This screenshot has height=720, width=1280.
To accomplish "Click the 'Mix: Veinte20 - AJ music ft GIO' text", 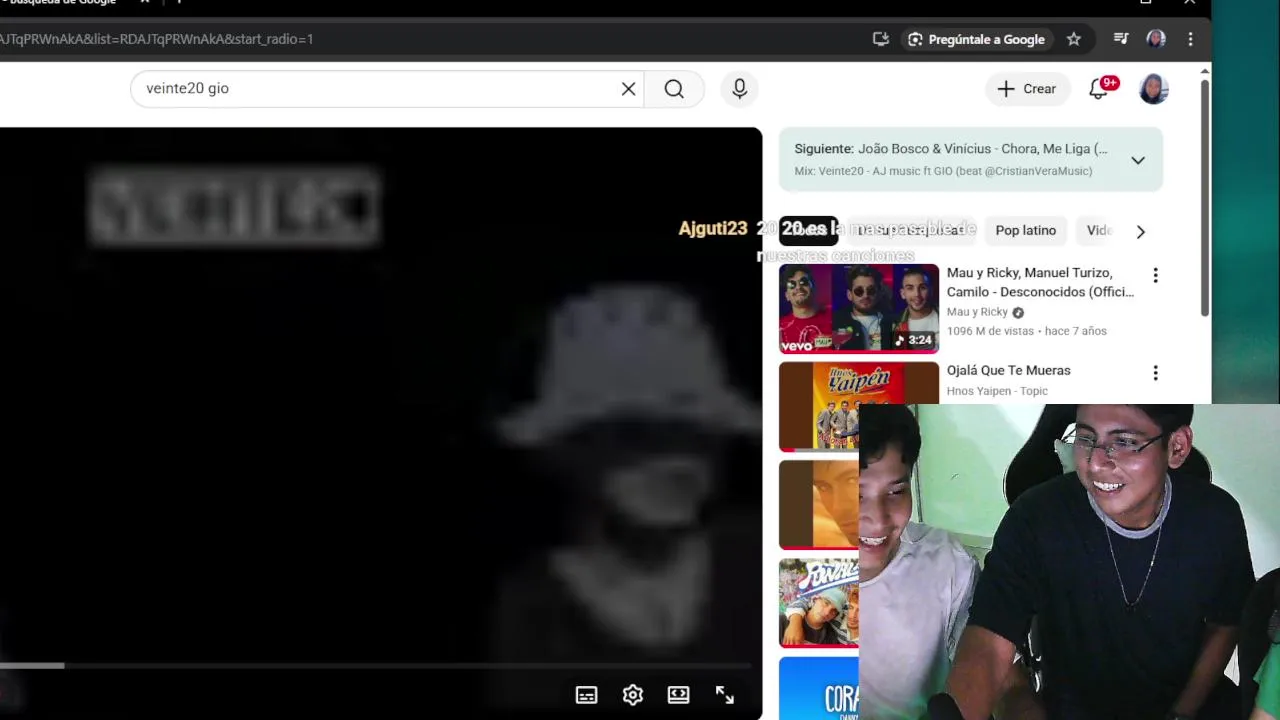I will pos(943,171).
